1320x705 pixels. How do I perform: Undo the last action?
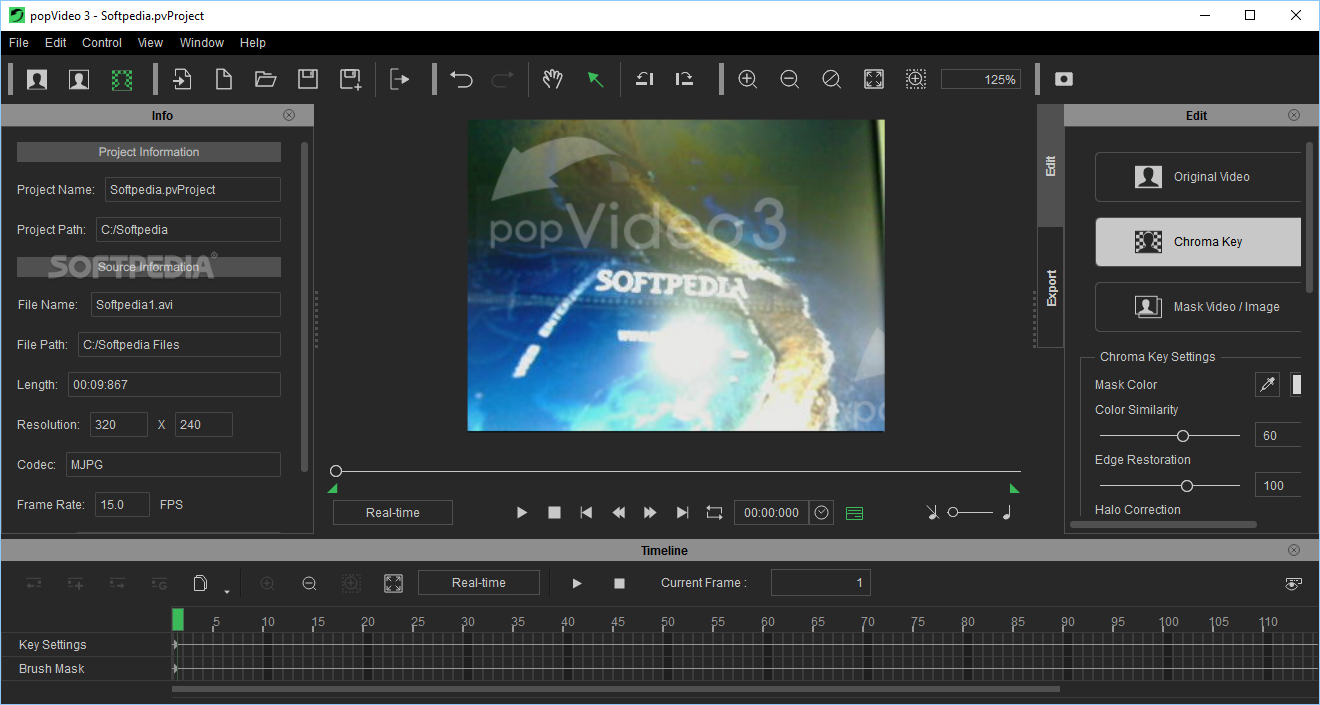pyautogui.click(x=461, y=79)
